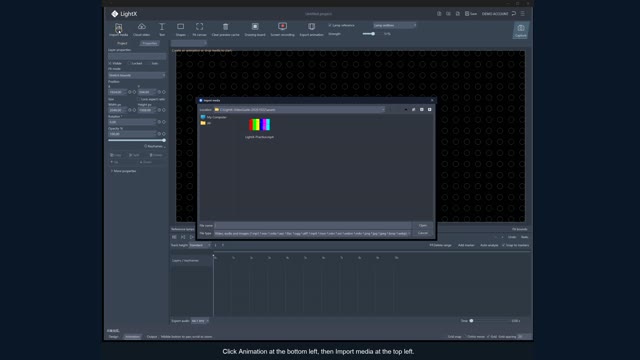Select My Computer in Import dialog sidebar

[213, 117]
